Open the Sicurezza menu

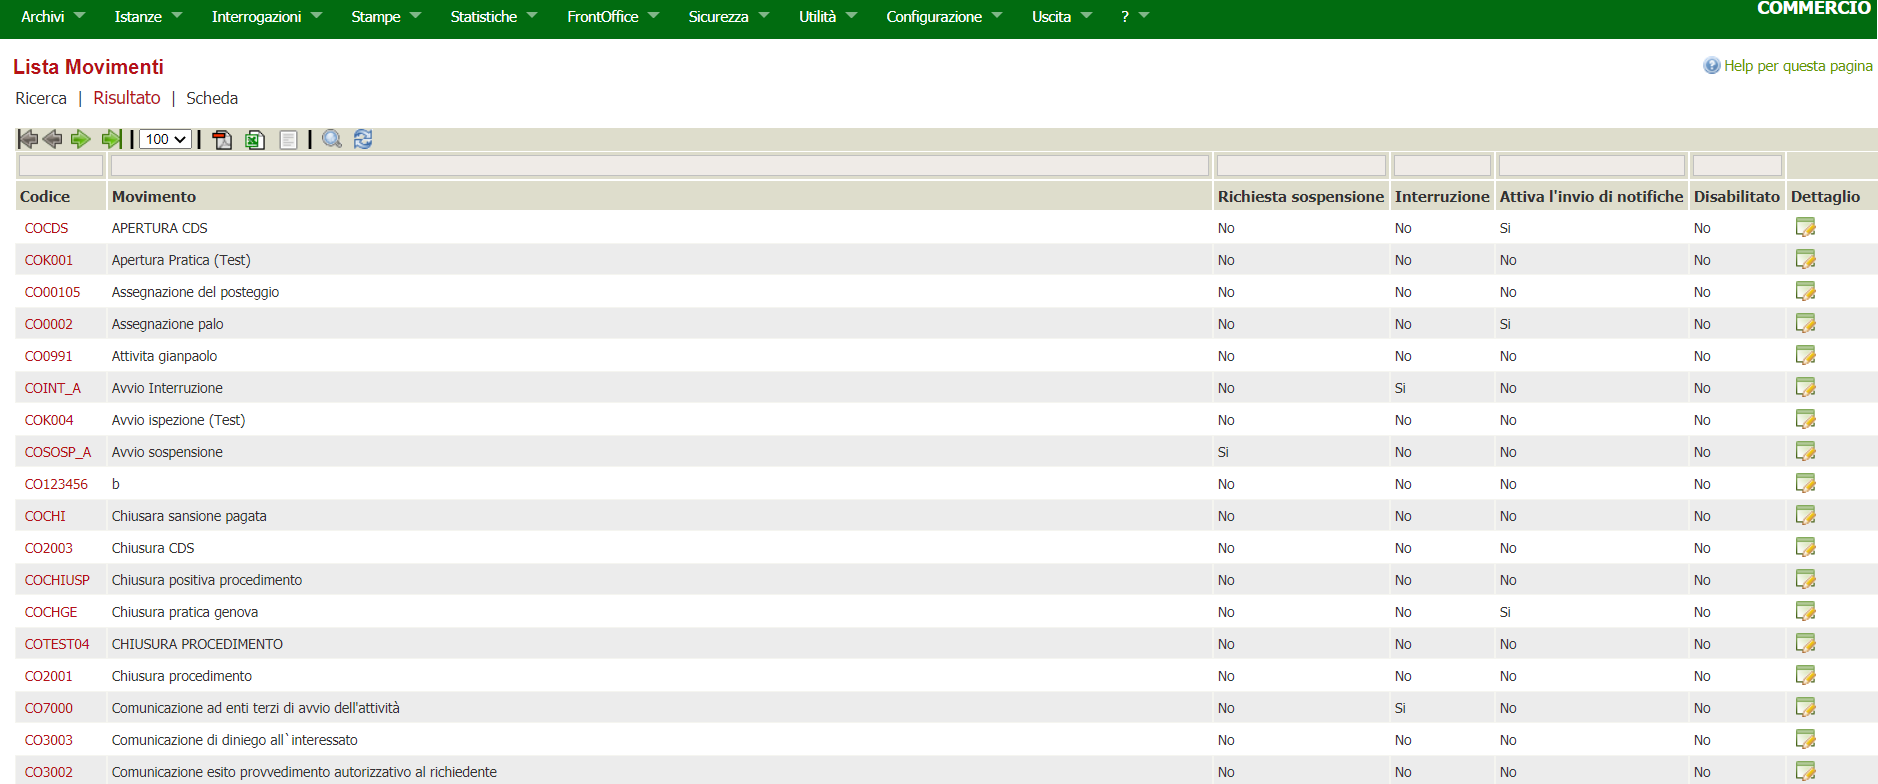(728, 17)
